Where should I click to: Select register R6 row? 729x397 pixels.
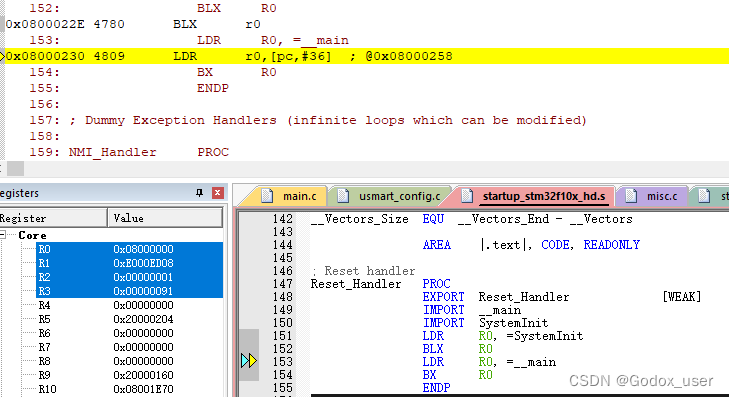point(130,333)
